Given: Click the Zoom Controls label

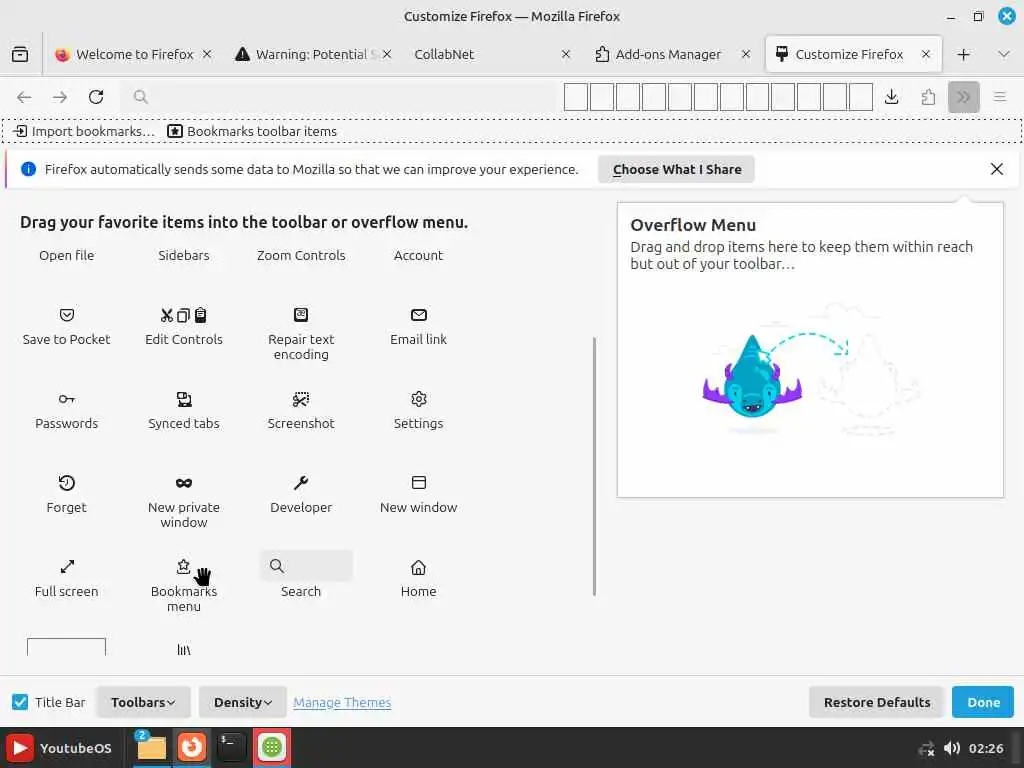Looking at the screenshot, I should click(301, 255).
